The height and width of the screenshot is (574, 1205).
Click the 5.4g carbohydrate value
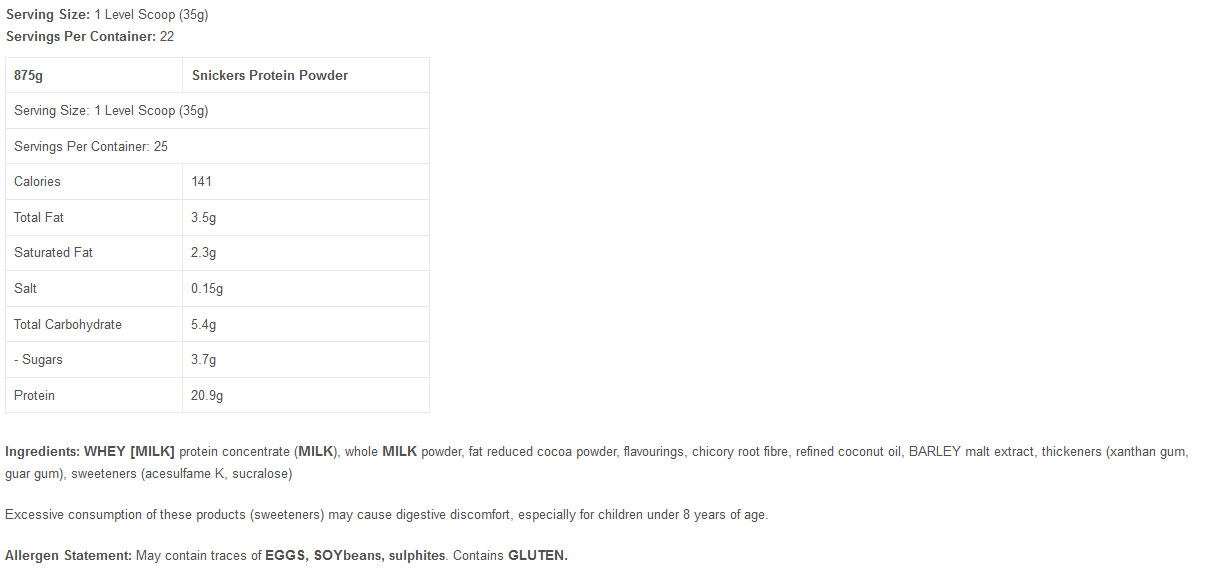tap(204, 324)
